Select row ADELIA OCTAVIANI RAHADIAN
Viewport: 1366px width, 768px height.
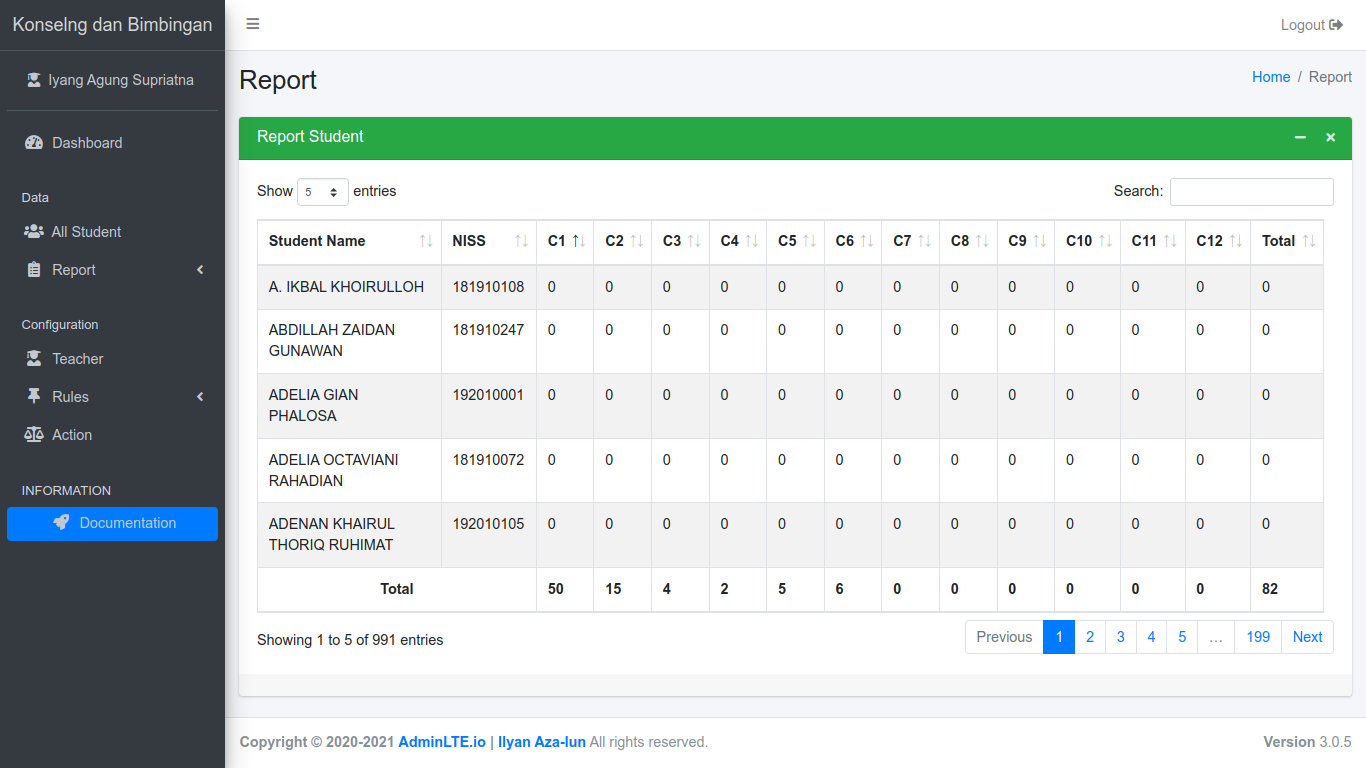pos(790,471)
